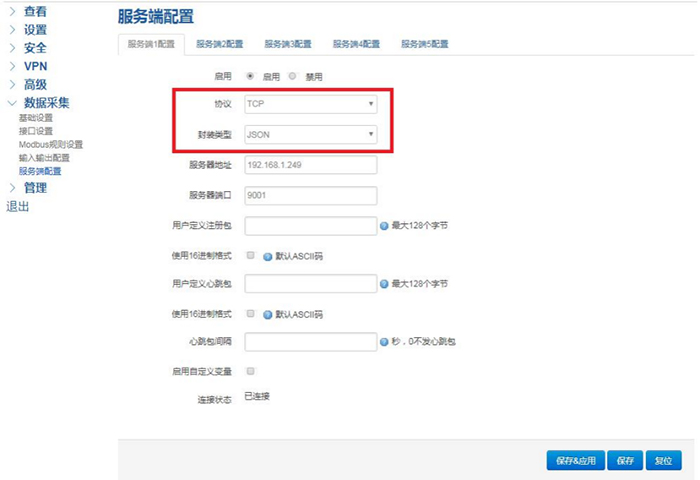Image resolution: width=700 pixels, height=480 pixels.
Task: Click help icon beside 用户定义注册包 field
Action: (384, 226)
